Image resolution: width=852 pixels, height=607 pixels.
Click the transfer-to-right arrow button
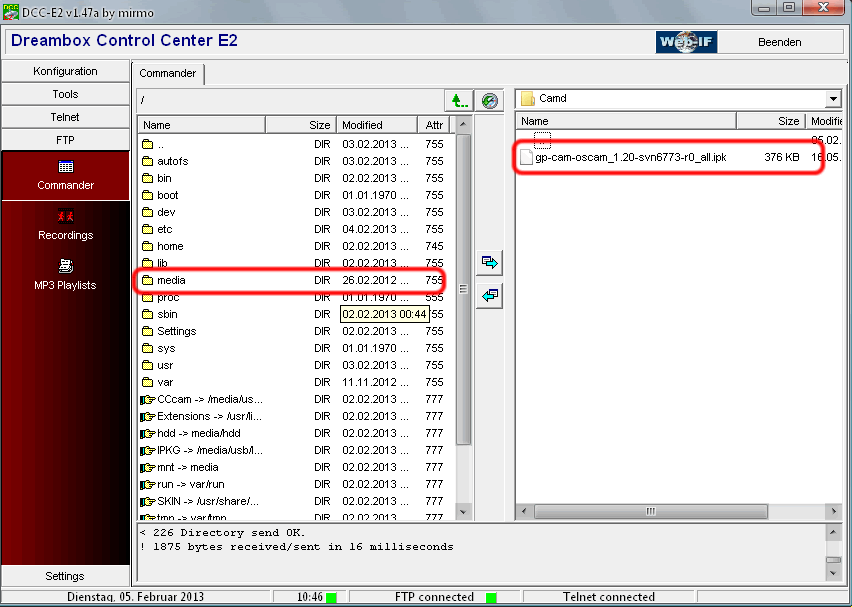tap(489, 262)
